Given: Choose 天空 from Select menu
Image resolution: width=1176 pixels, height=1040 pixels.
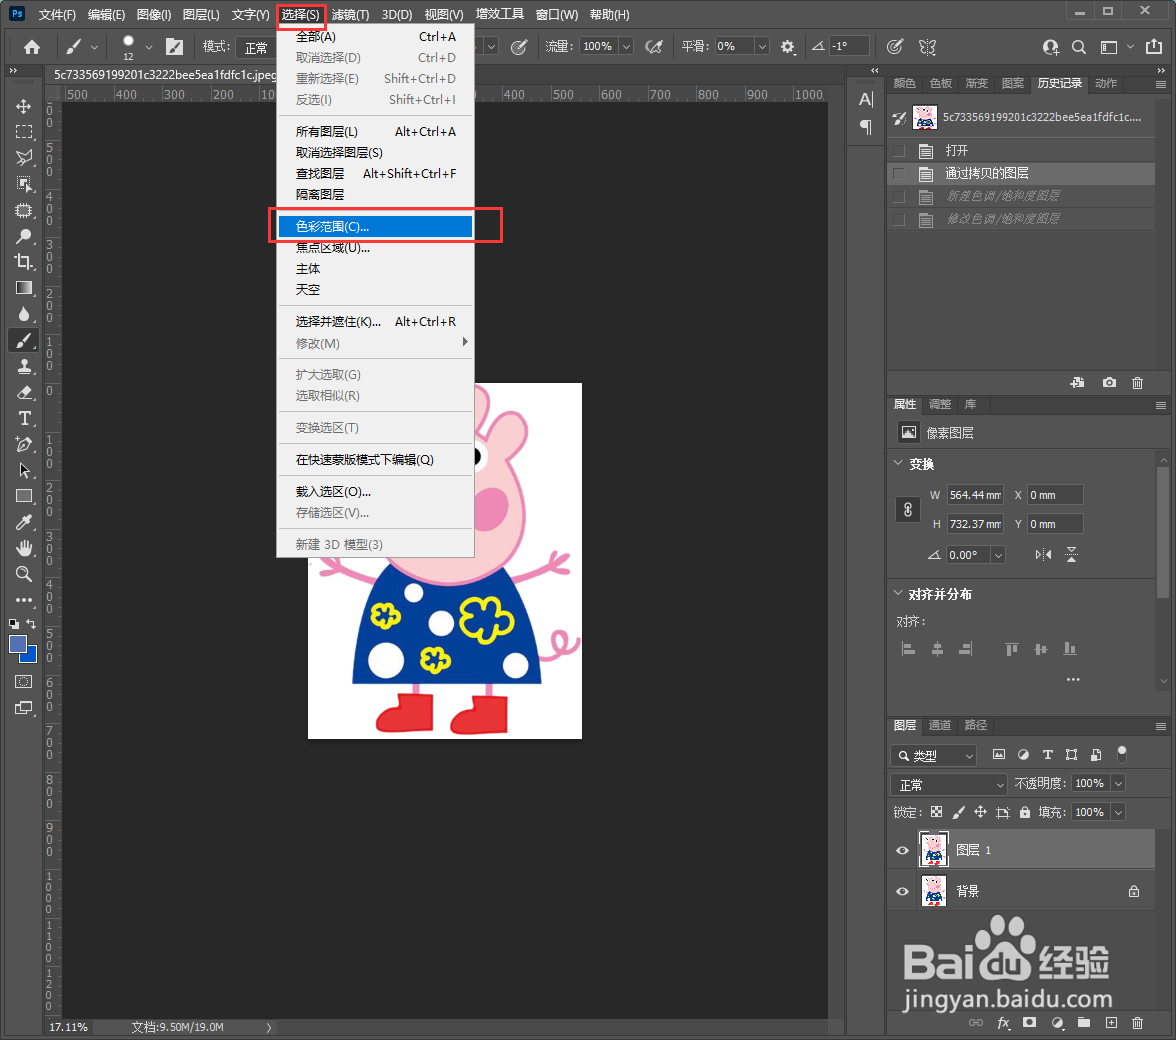Looking at the screenshot, I should tap(375, 289).
